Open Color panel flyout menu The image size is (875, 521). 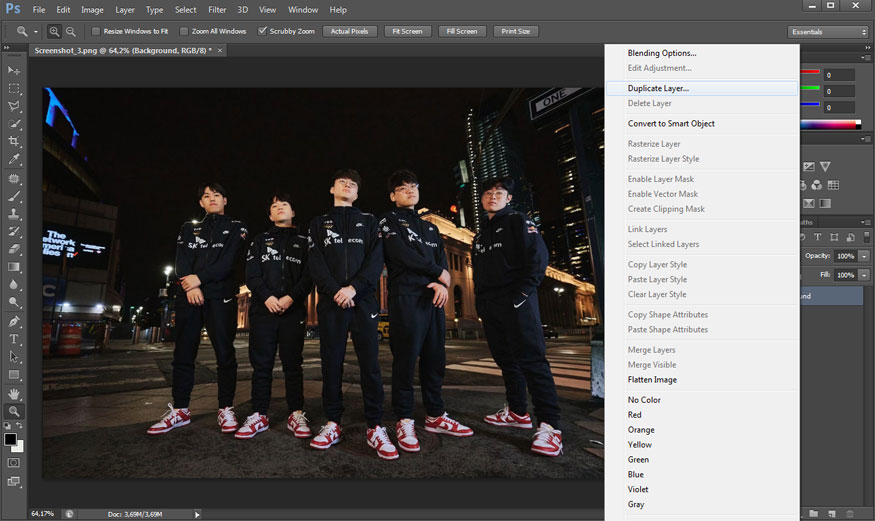[x=865, y=58]
